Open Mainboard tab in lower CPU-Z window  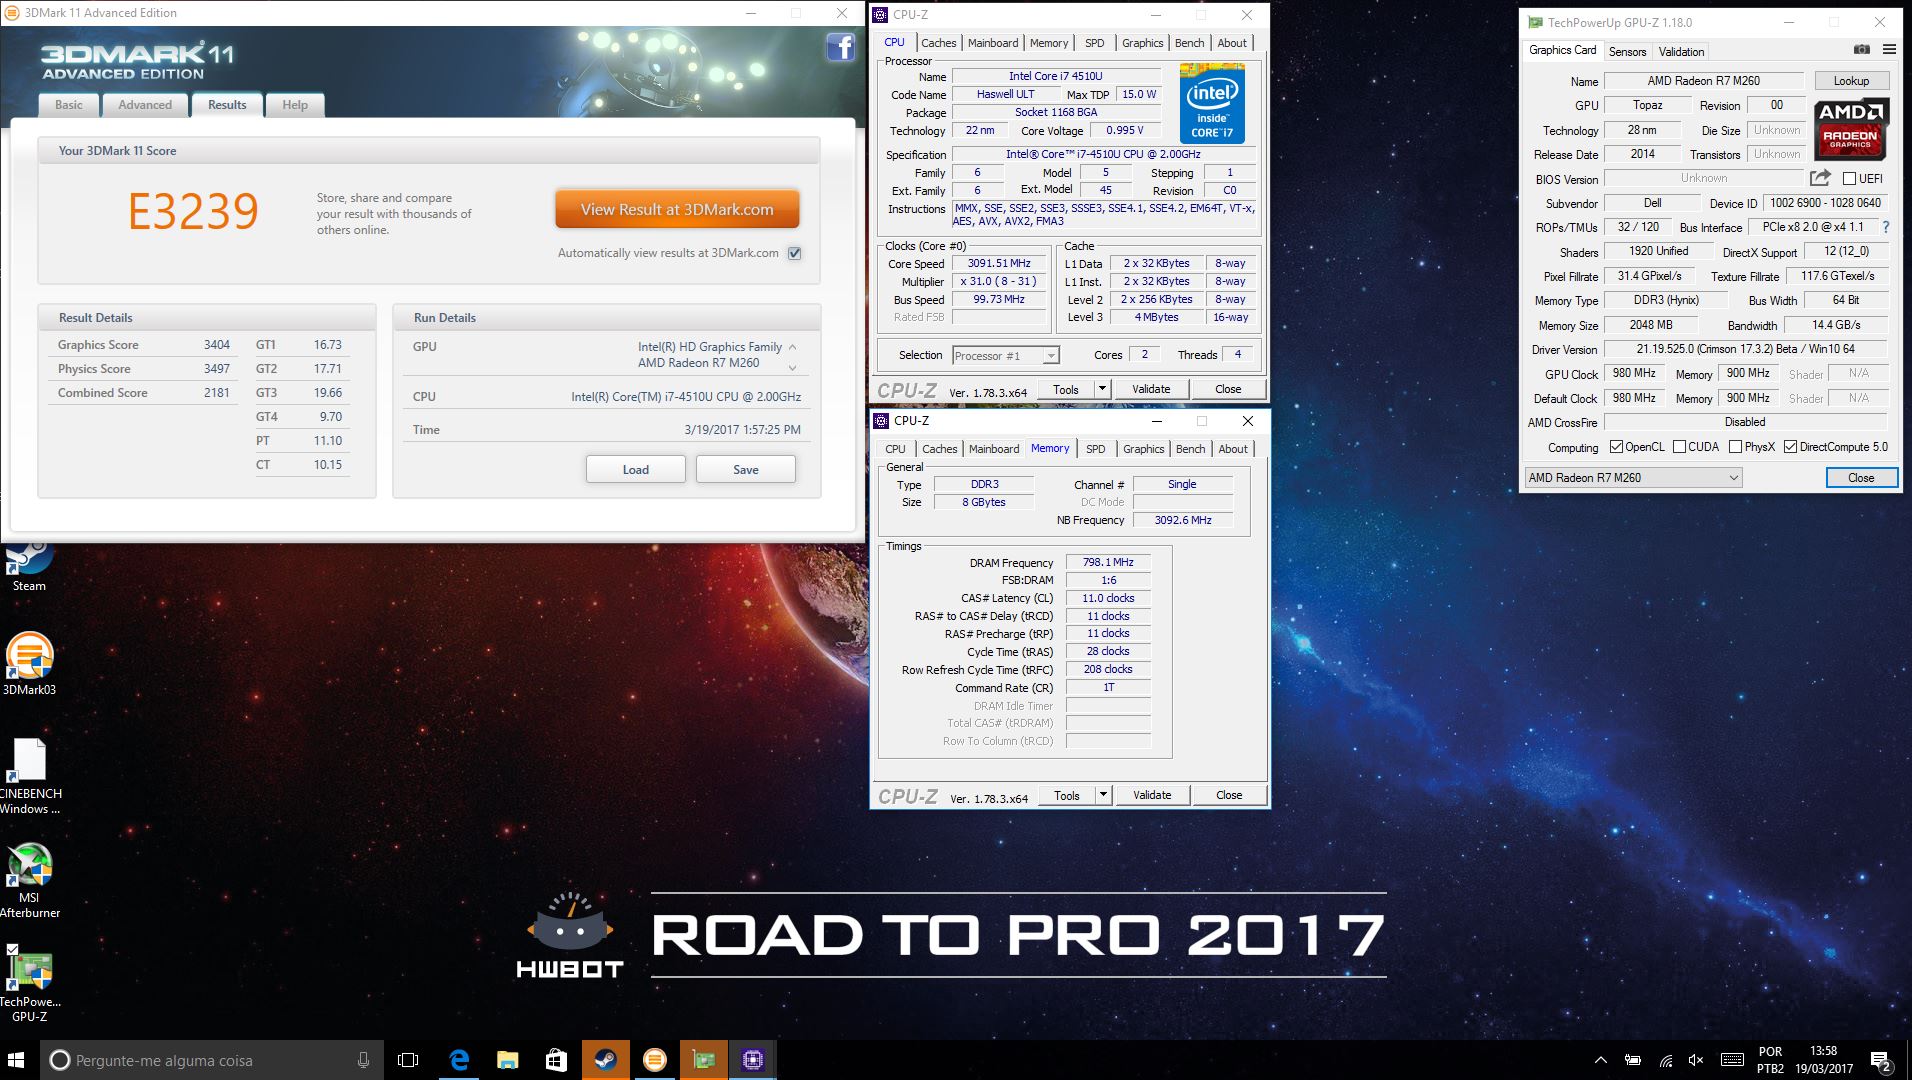994,449
